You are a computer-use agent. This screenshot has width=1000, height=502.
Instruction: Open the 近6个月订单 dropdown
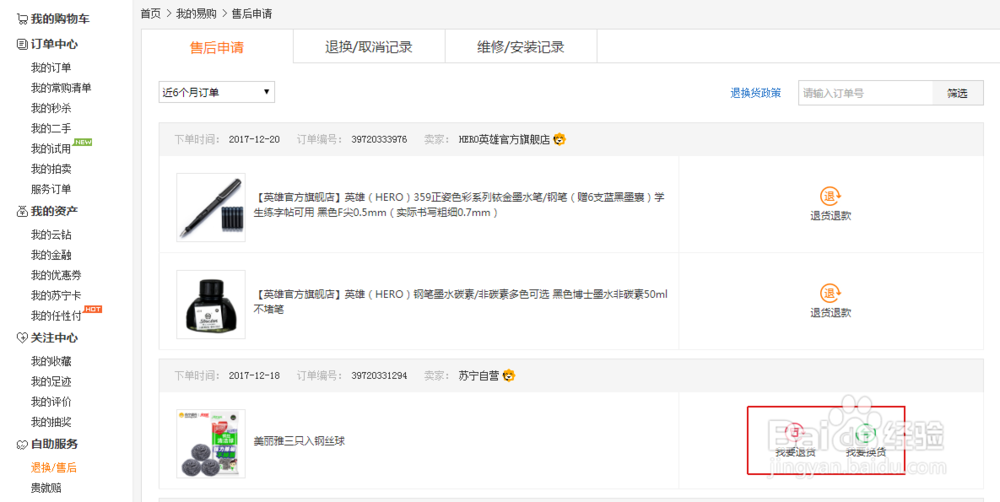(x=217, y=92)
